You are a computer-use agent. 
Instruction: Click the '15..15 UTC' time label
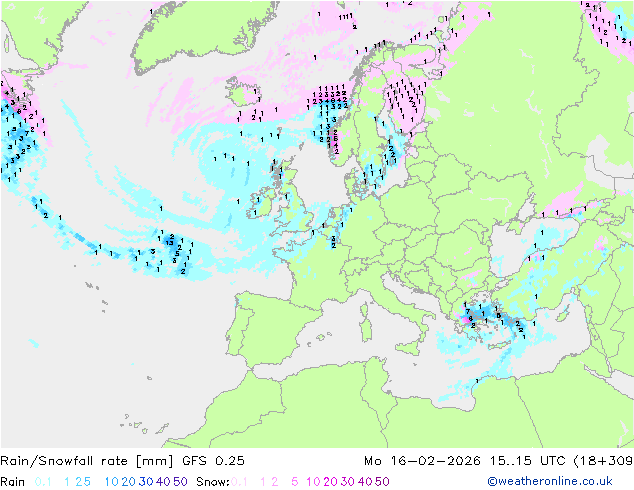tap(527, 461)
